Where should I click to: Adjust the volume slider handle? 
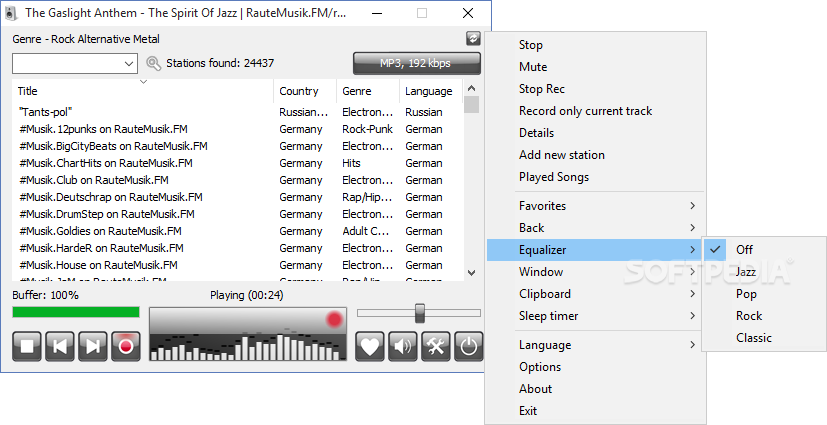pos(420,313)
